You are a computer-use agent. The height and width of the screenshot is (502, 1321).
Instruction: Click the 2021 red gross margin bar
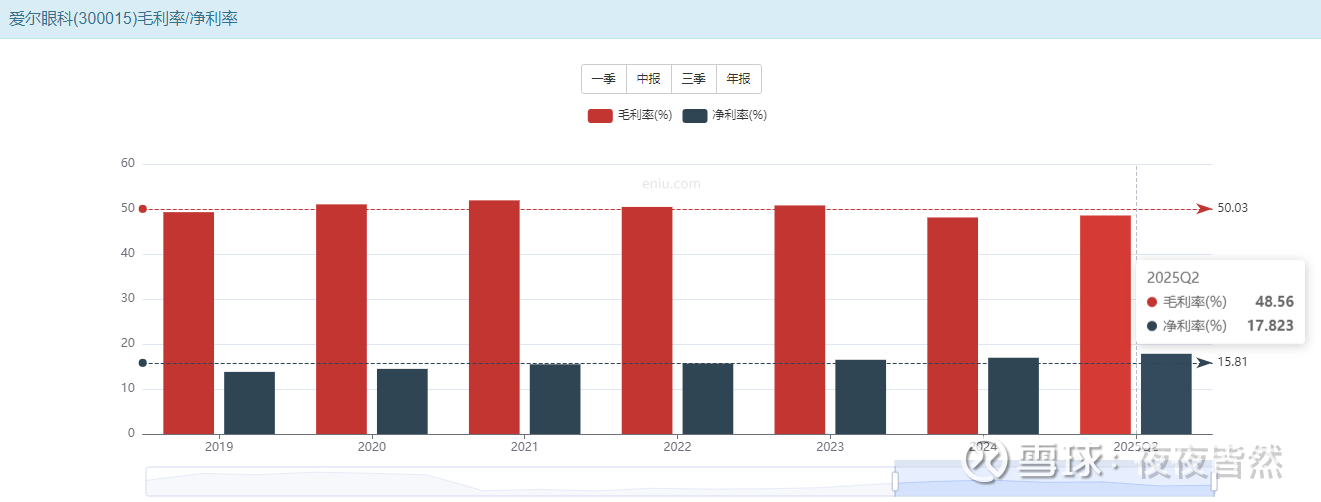click(x=494, y=317)
